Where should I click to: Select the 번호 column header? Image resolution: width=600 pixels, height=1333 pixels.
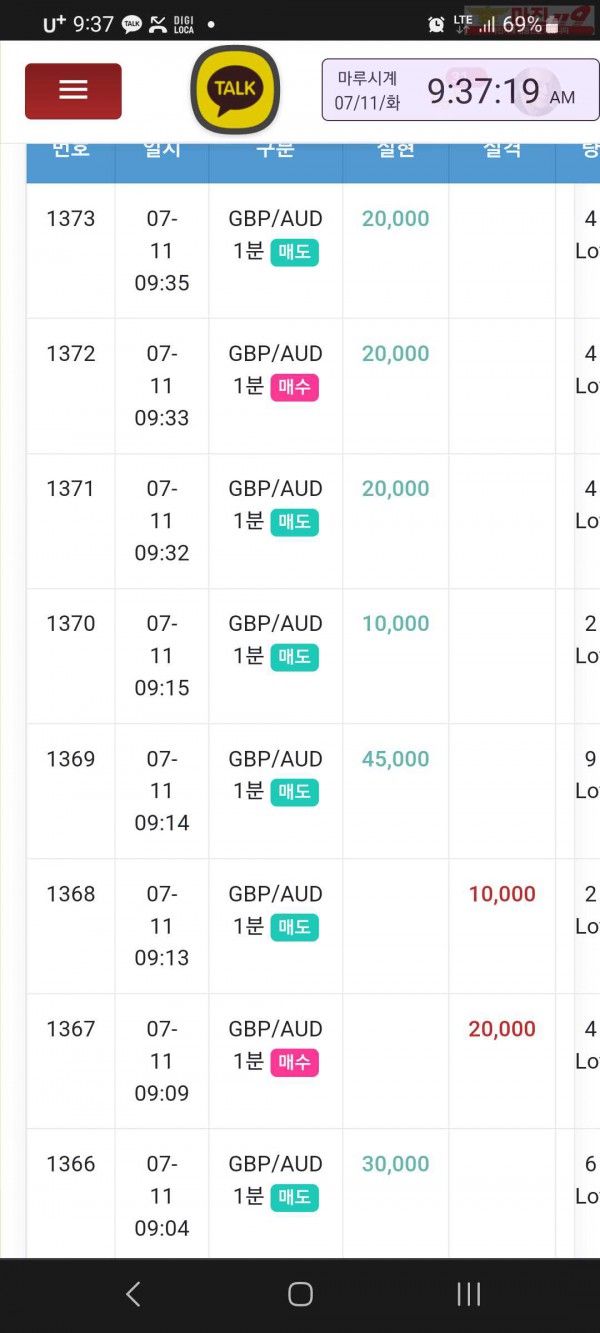tap(71, 150)
